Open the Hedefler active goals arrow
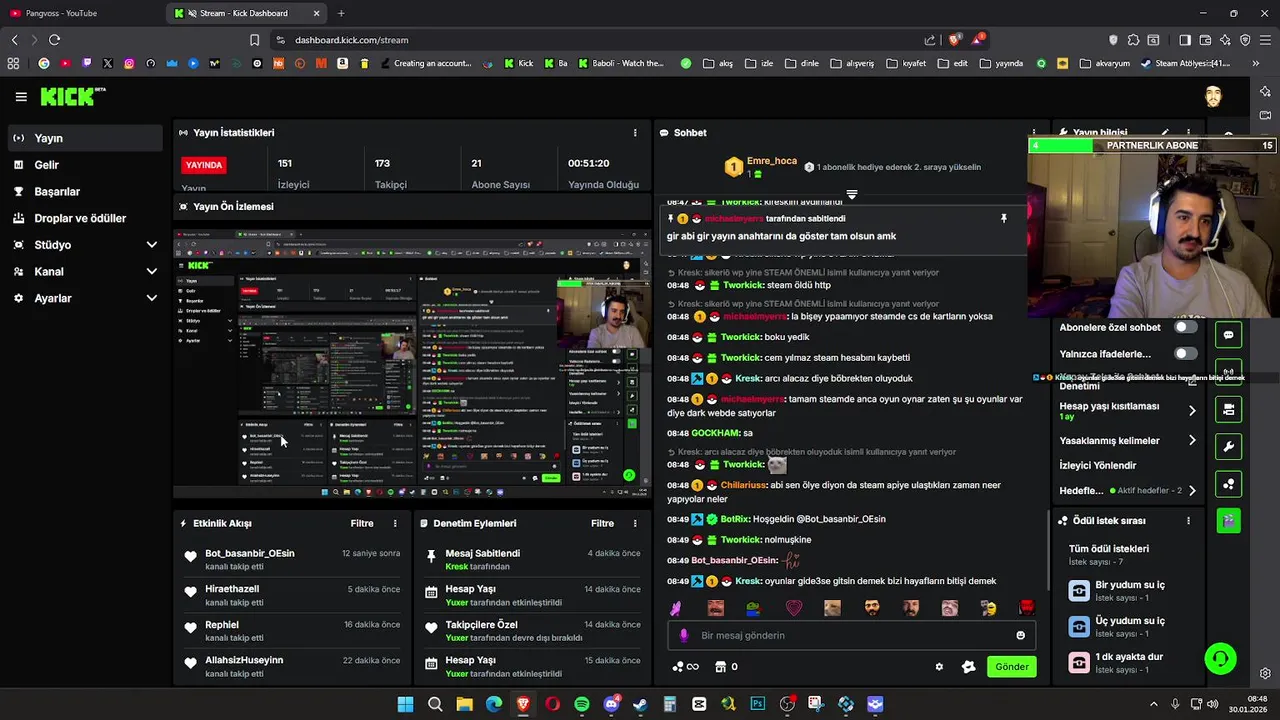This screenshot has height=720, width=1280. (x=1192, y=490)
